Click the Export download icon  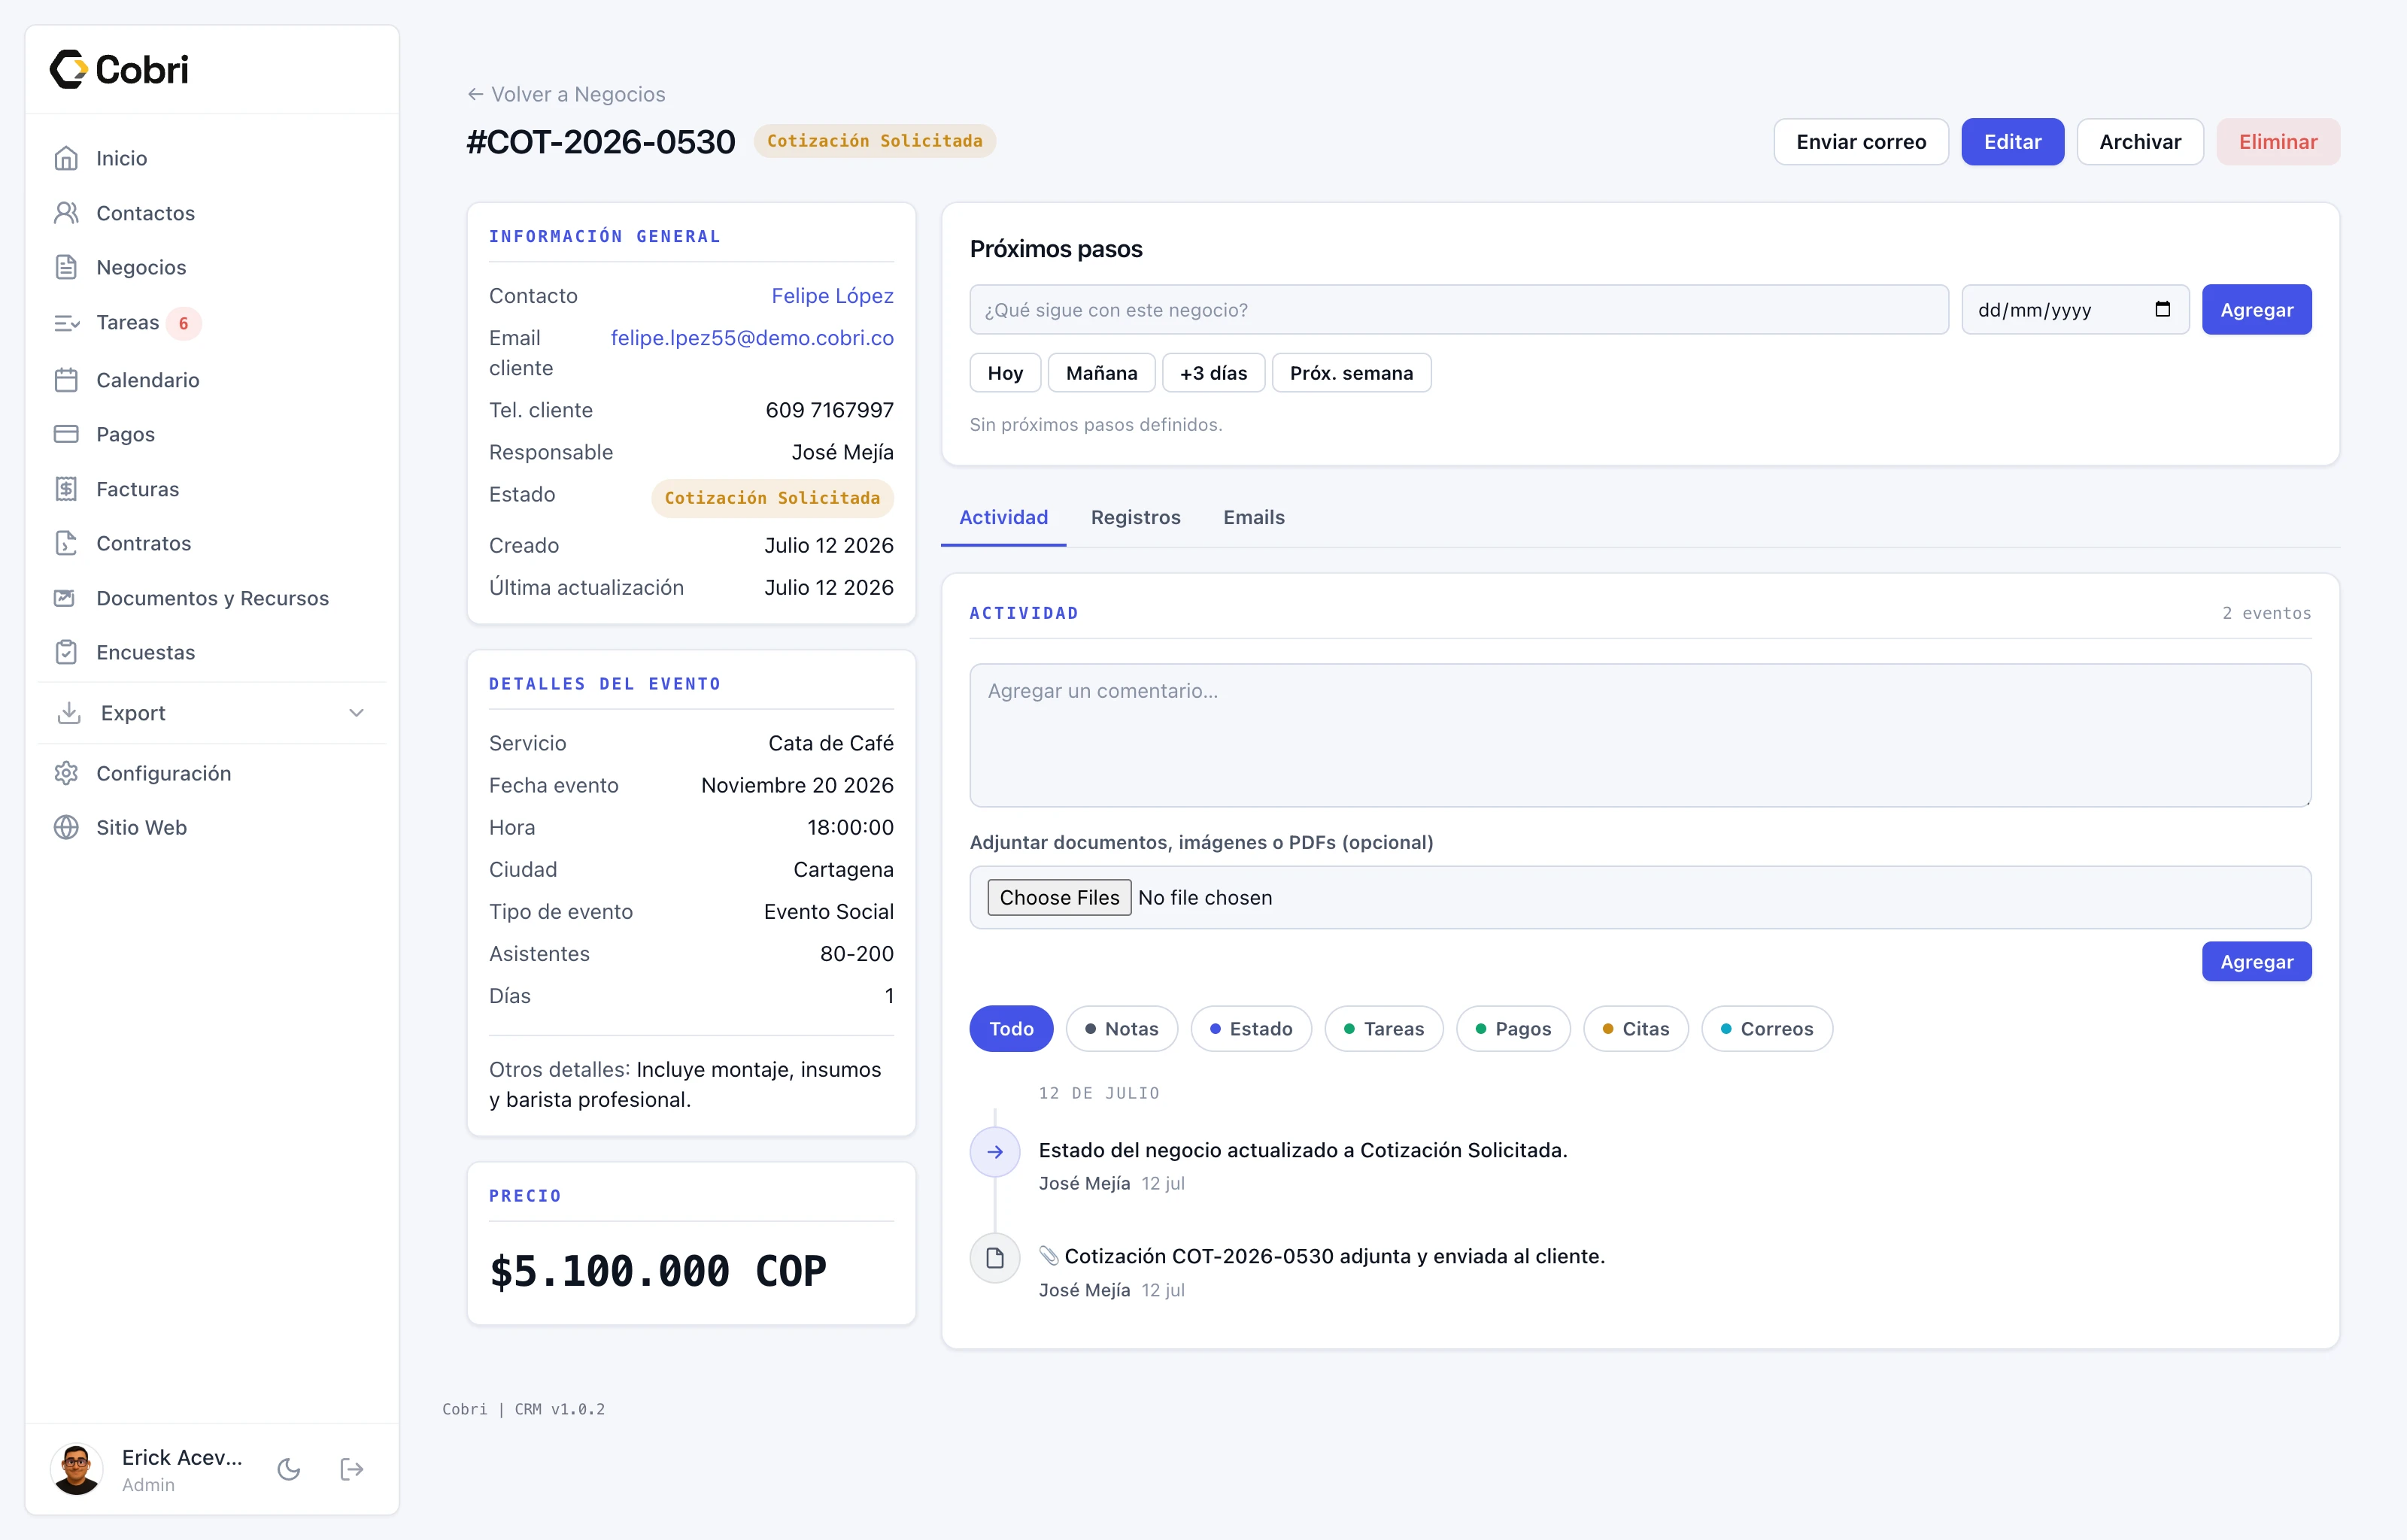coord(69,713)
